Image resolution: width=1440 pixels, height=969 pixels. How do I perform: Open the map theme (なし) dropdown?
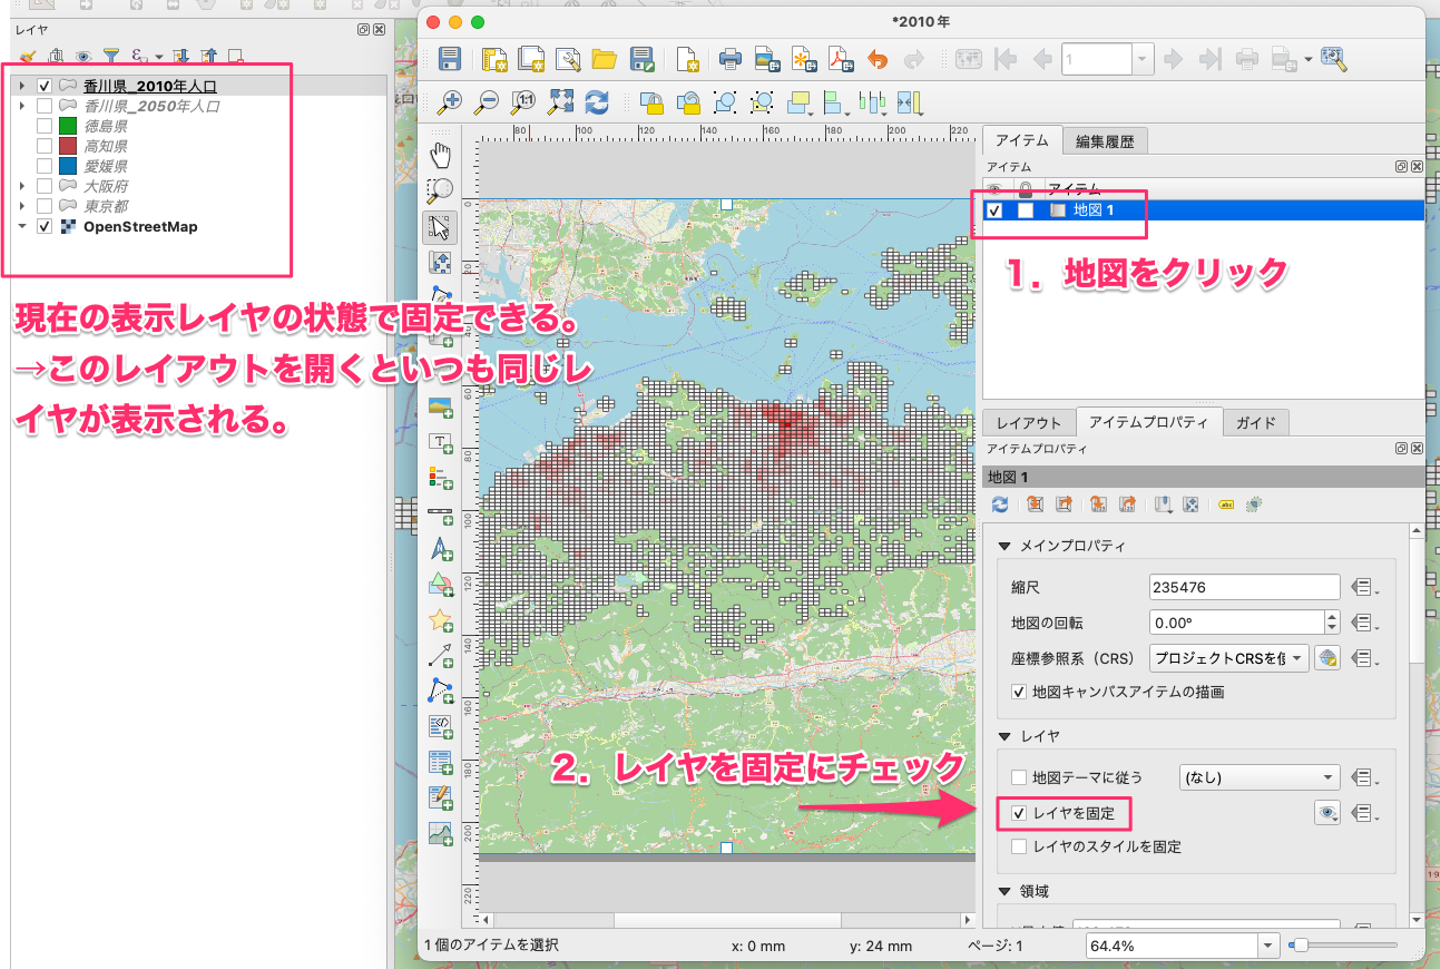[1259, 777]
